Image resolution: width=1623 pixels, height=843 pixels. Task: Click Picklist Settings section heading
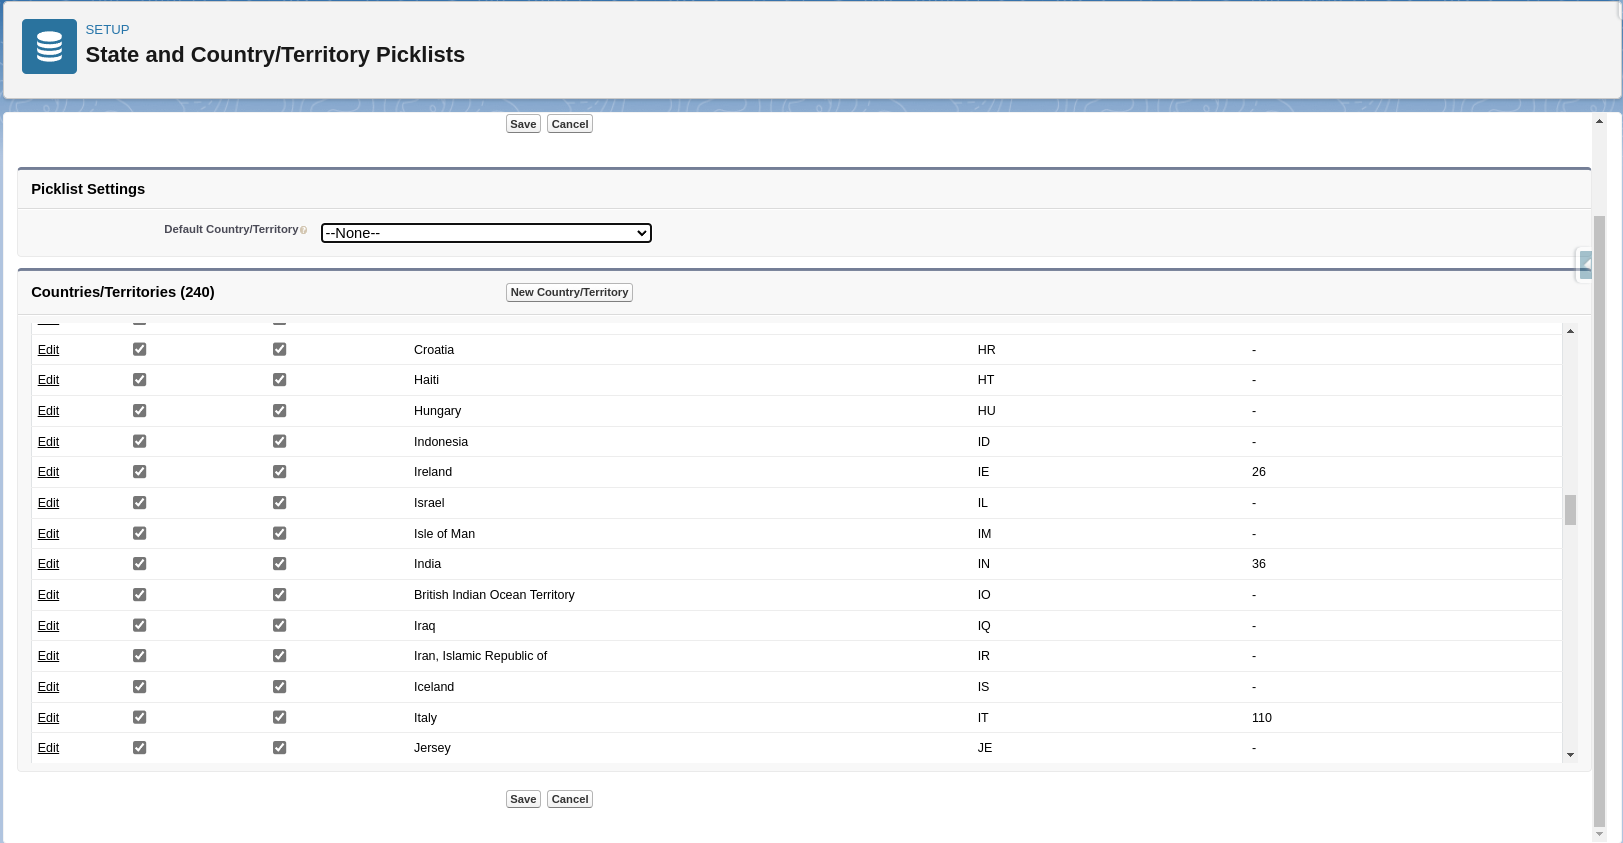click(88, 189)
